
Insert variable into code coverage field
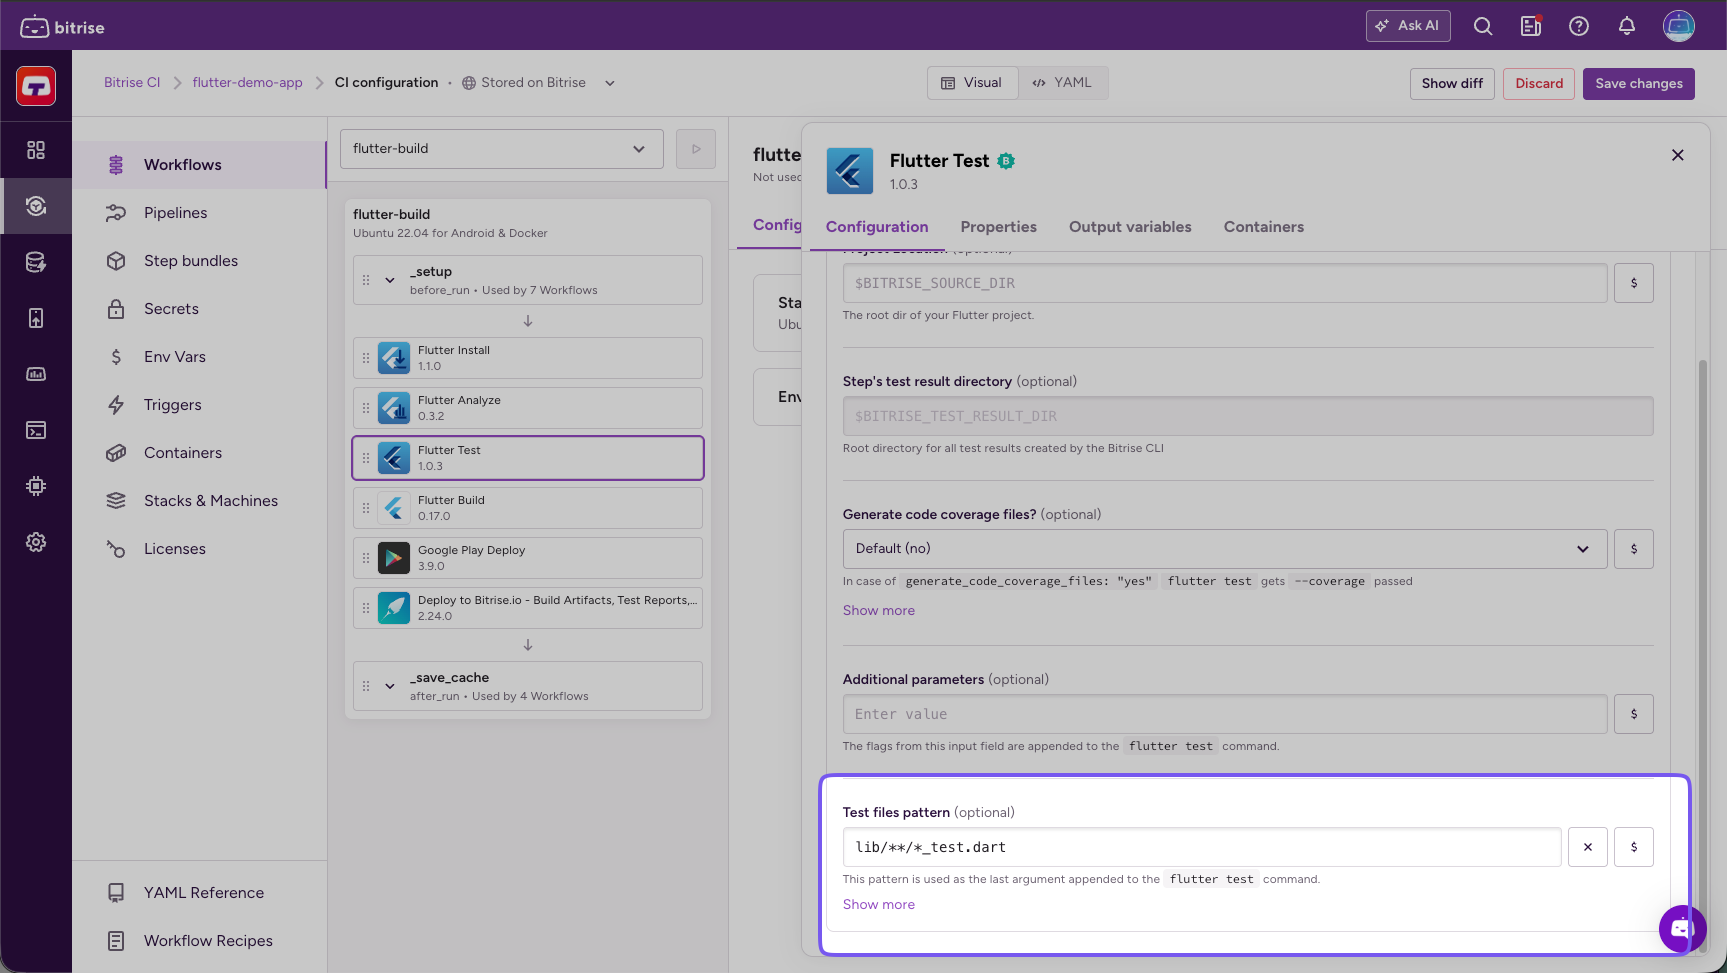[x=1634, y=549]
